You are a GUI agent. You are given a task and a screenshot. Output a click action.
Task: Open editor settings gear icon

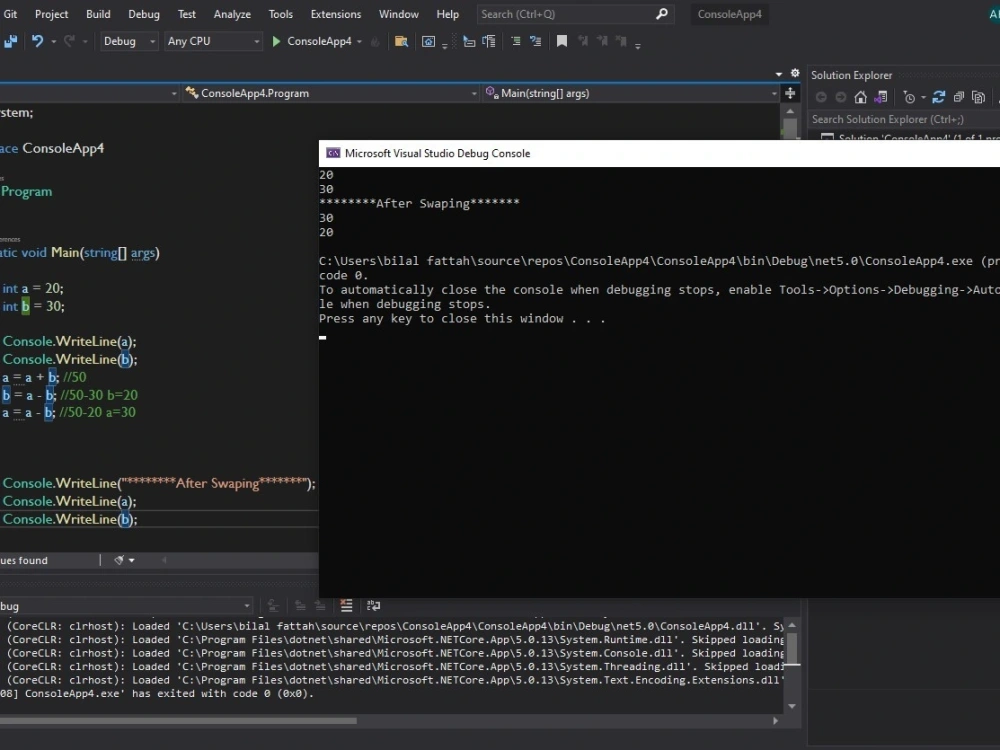click(795, 73)
